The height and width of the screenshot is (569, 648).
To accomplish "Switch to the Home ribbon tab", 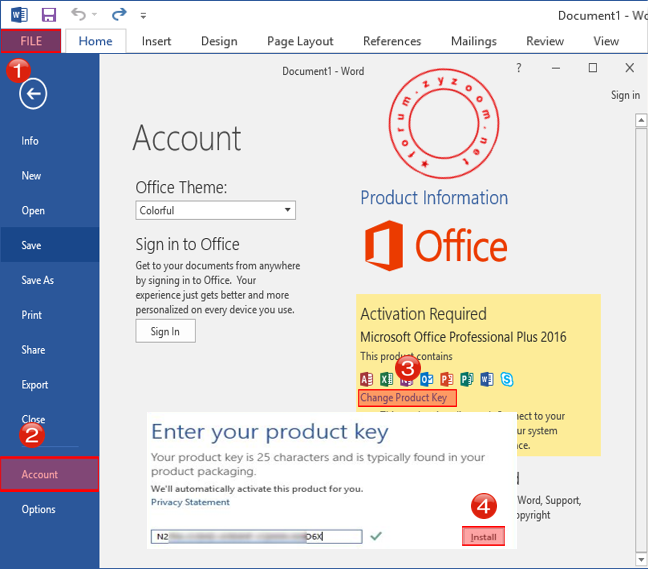I will pyautogui.click(x=95, y=41).
